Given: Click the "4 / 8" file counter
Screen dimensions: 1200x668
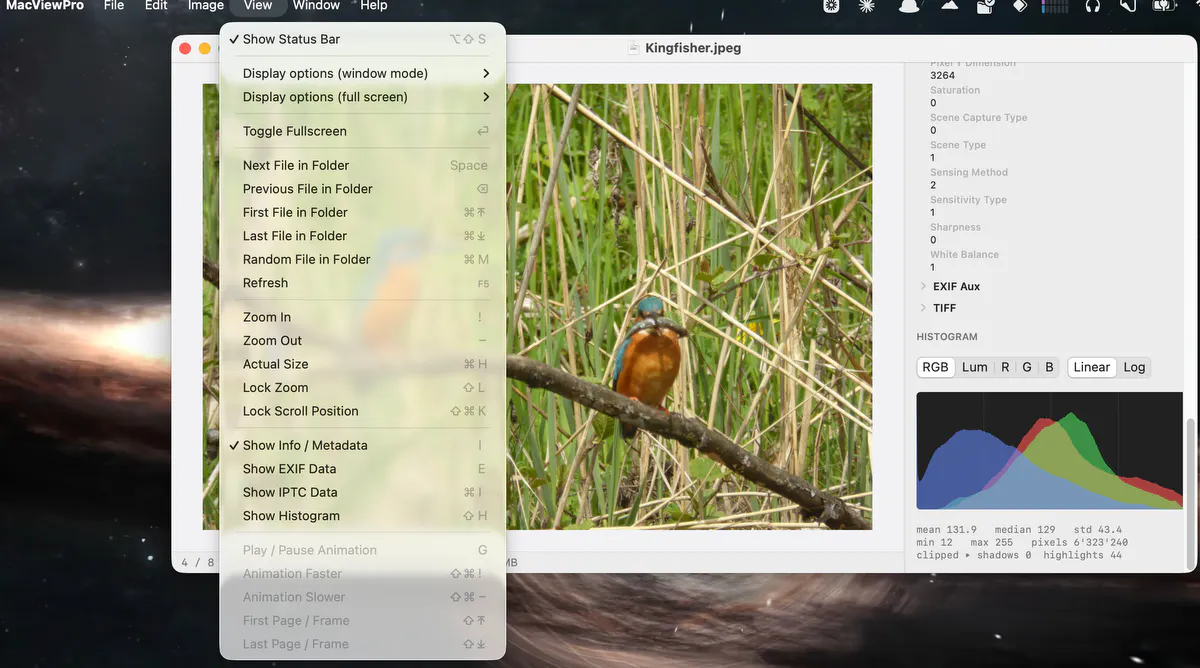Looking at the screenshot, I should 198,563.
